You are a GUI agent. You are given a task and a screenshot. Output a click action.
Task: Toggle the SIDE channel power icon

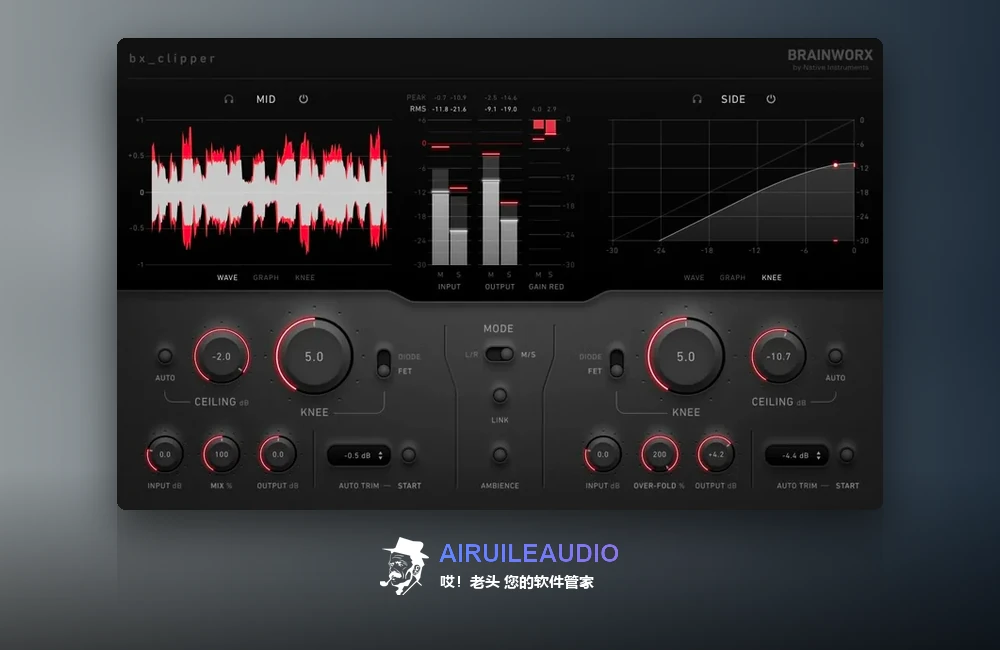point(771,99)
